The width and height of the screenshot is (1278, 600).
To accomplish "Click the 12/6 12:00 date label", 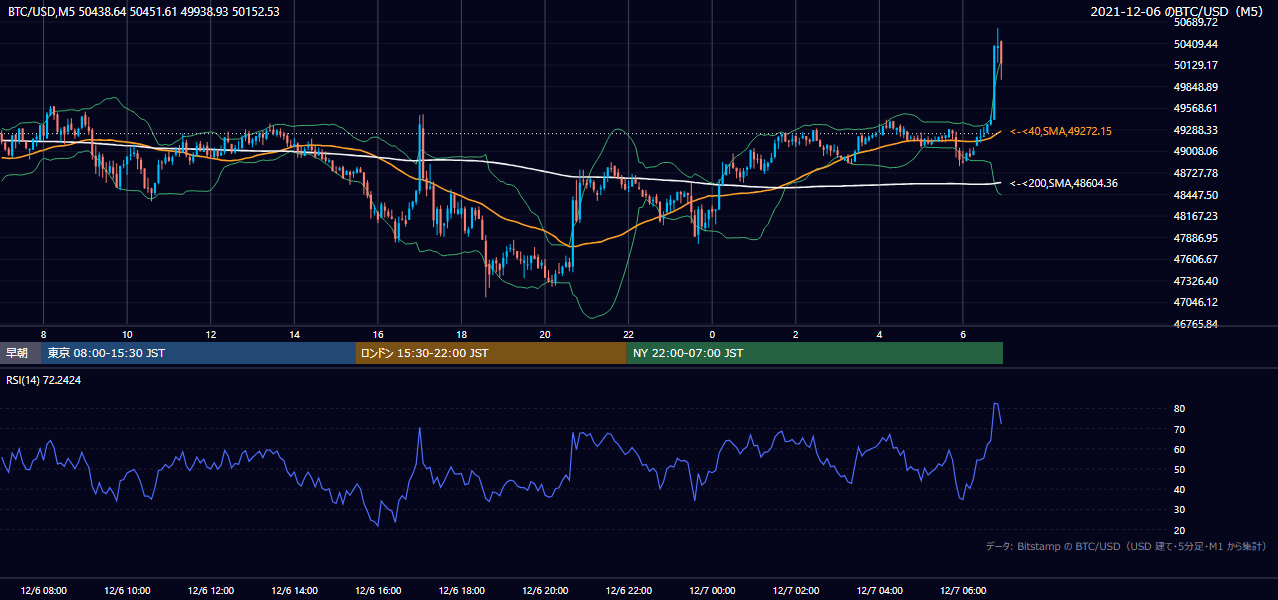I will (210, 590).
